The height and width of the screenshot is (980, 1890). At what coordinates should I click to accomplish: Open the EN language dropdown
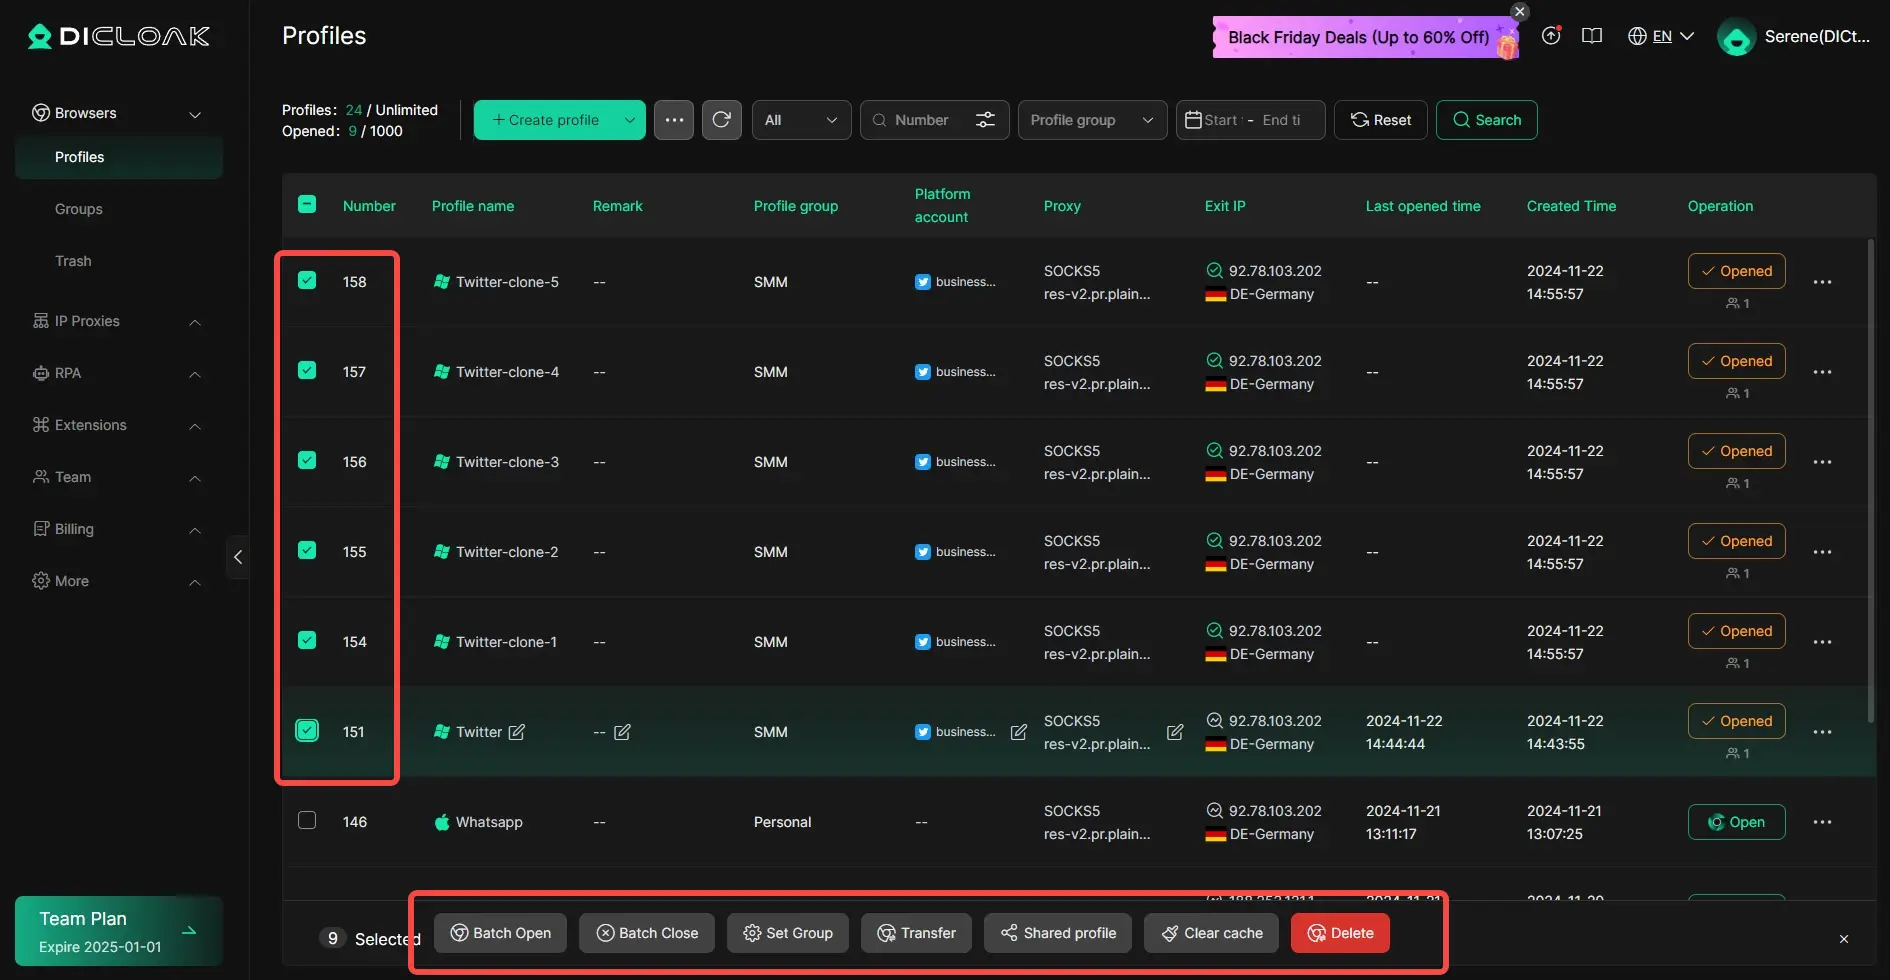pos(1661,36)
